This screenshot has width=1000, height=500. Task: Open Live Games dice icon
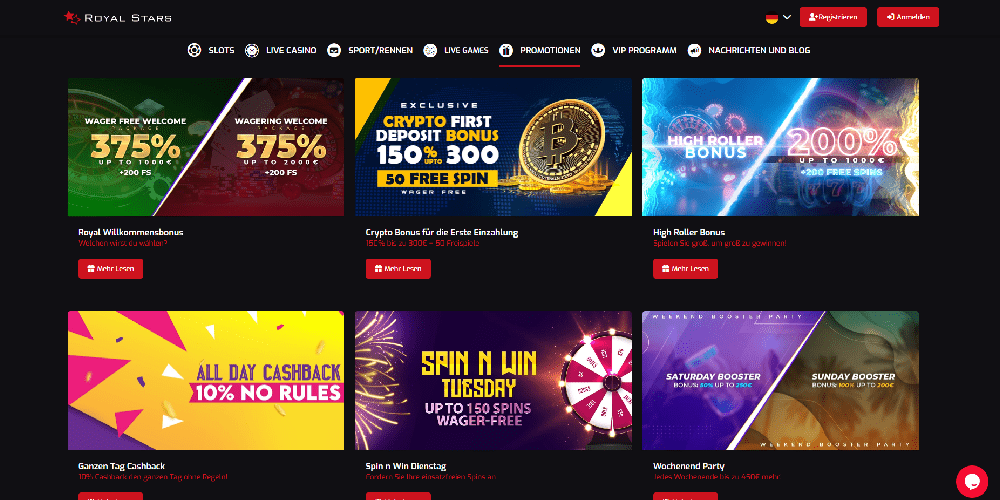point(430,50)
